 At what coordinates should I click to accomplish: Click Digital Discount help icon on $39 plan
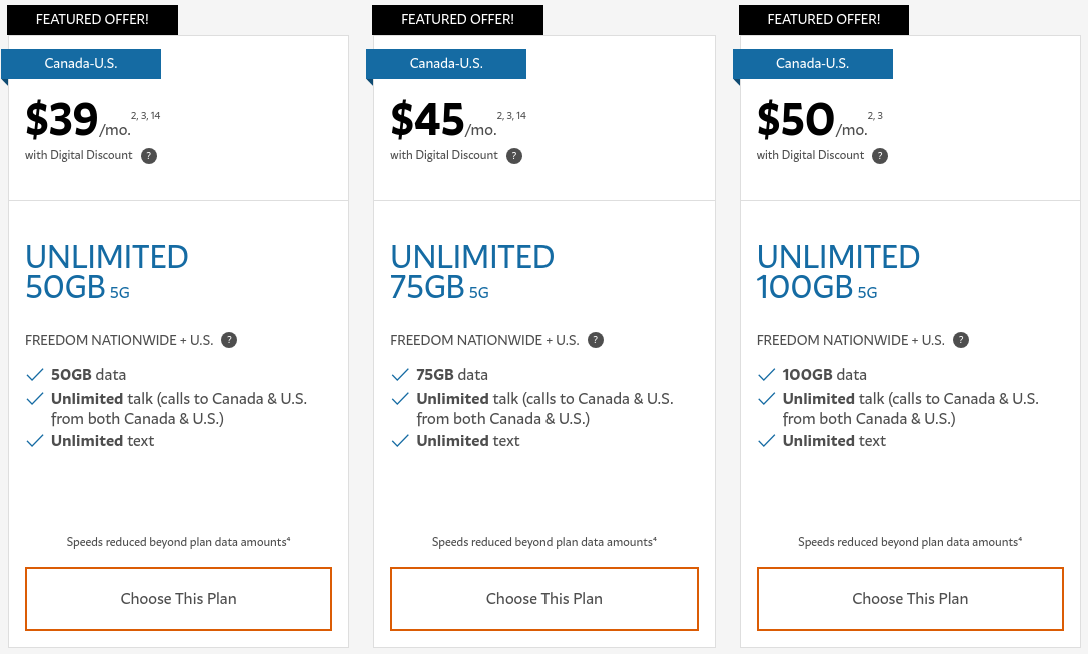[x=149, y=155]
